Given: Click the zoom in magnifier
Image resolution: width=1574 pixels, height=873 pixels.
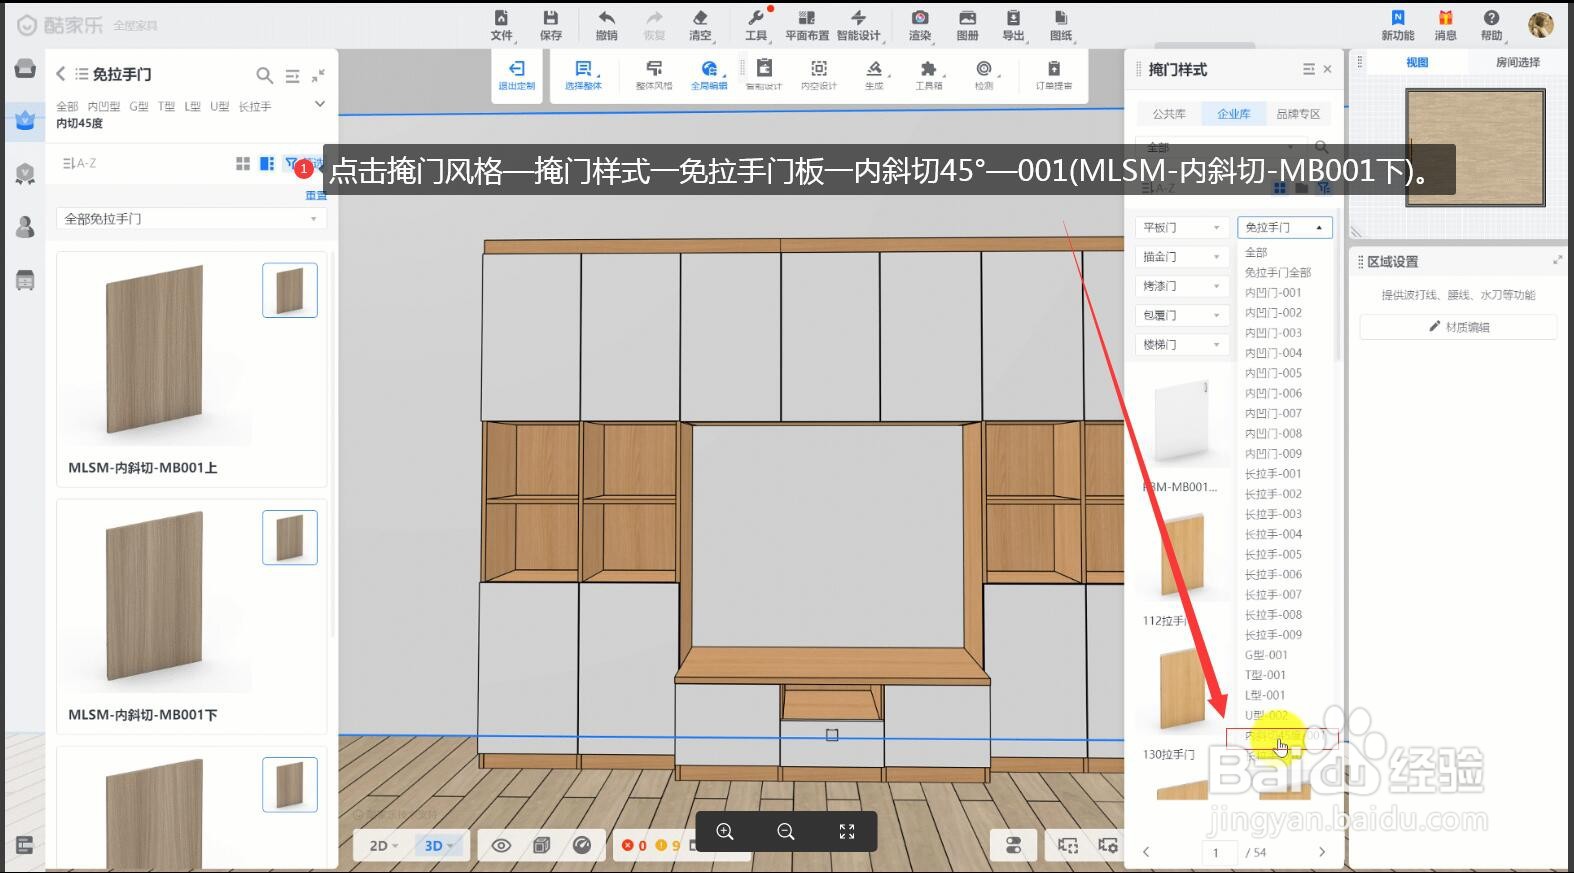Looking at the screenshot, I should [x=725, y=832].
